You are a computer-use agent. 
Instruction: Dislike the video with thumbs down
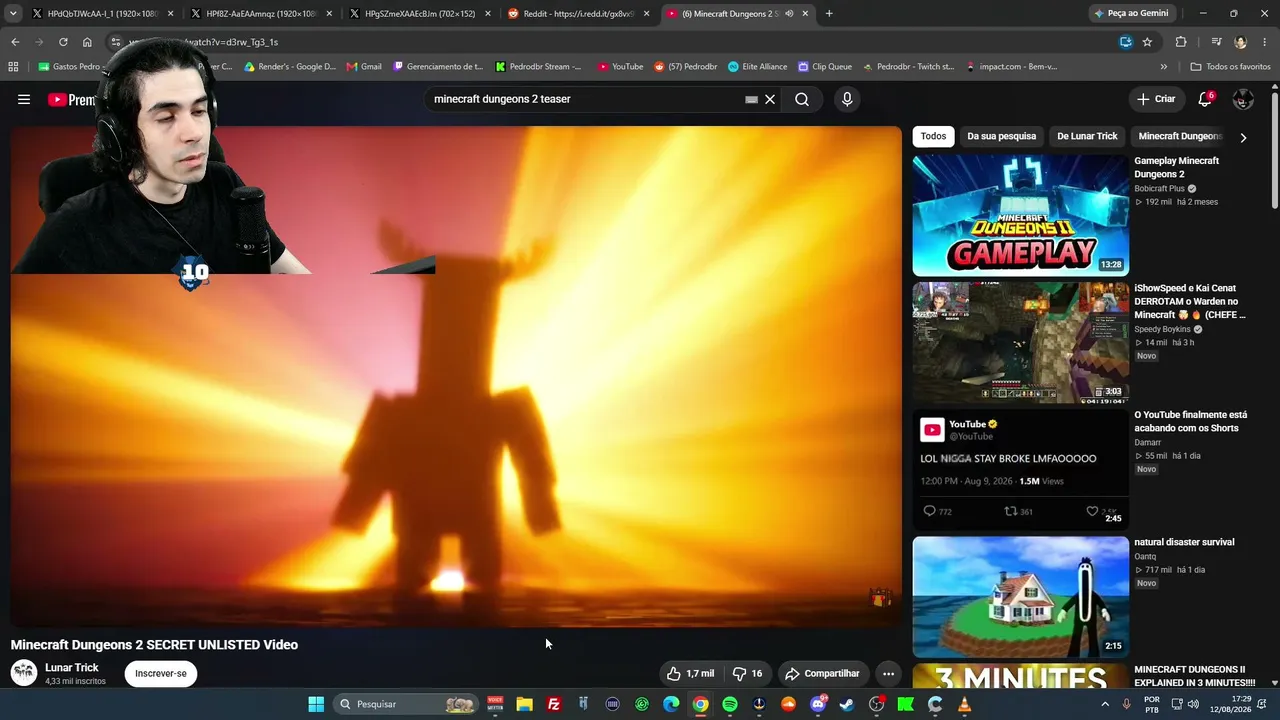click(x=747, y=674)
